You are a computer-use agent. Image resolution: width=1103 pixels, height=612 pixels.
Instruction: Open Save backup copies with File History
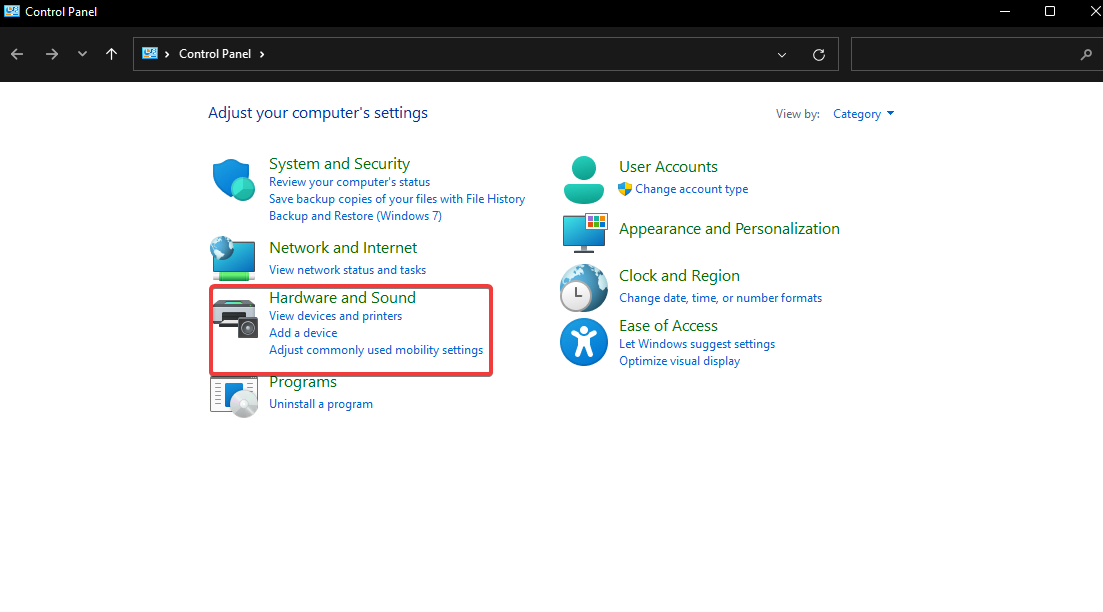(x=397, y=199)
